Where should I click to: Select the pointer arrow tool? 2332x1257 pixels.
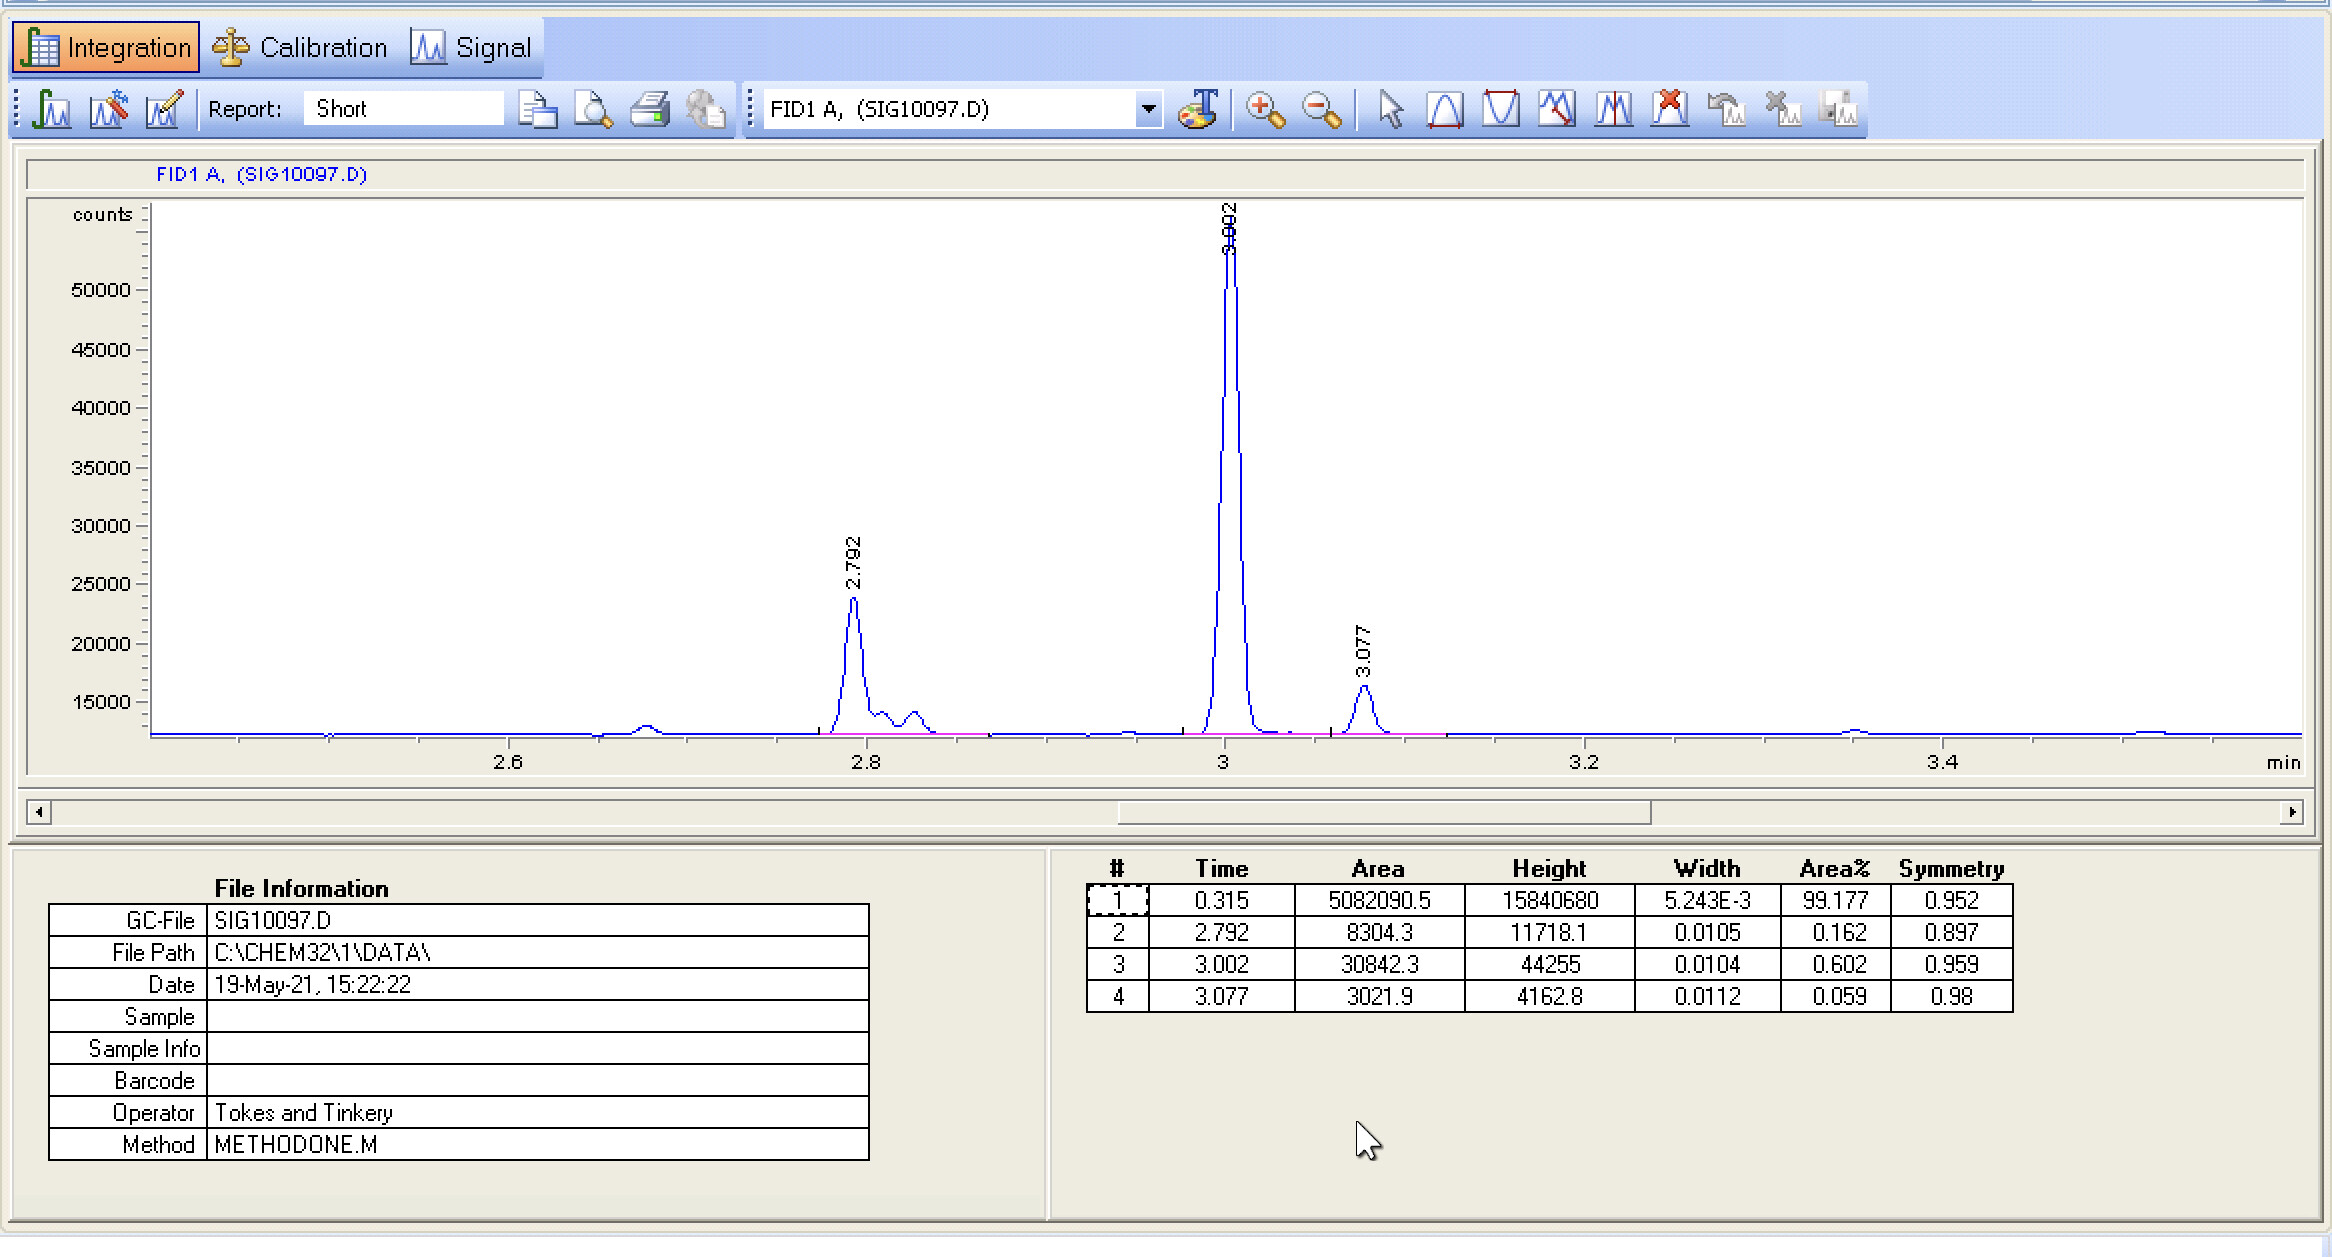coord(1390,109)
